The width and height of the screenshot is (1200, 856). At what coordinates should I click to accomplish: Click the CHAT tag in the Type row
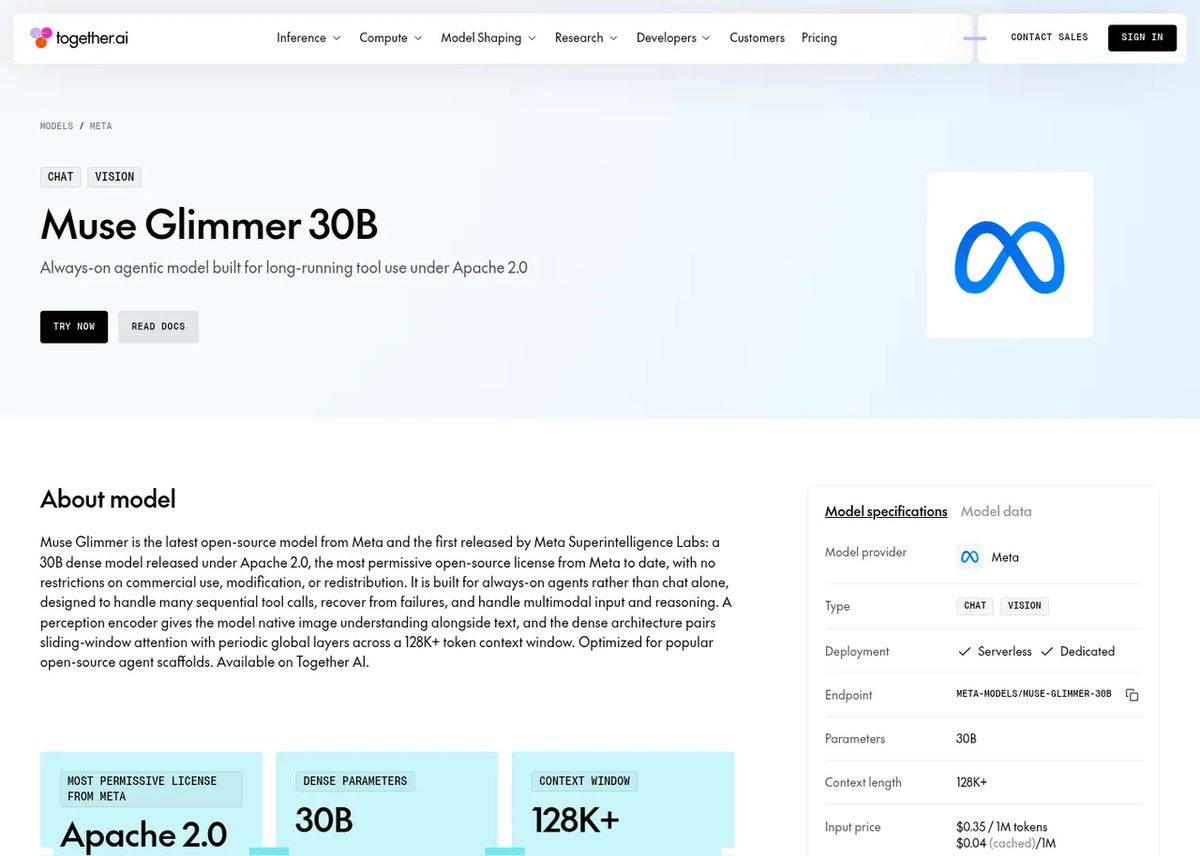tap(975, 606)
